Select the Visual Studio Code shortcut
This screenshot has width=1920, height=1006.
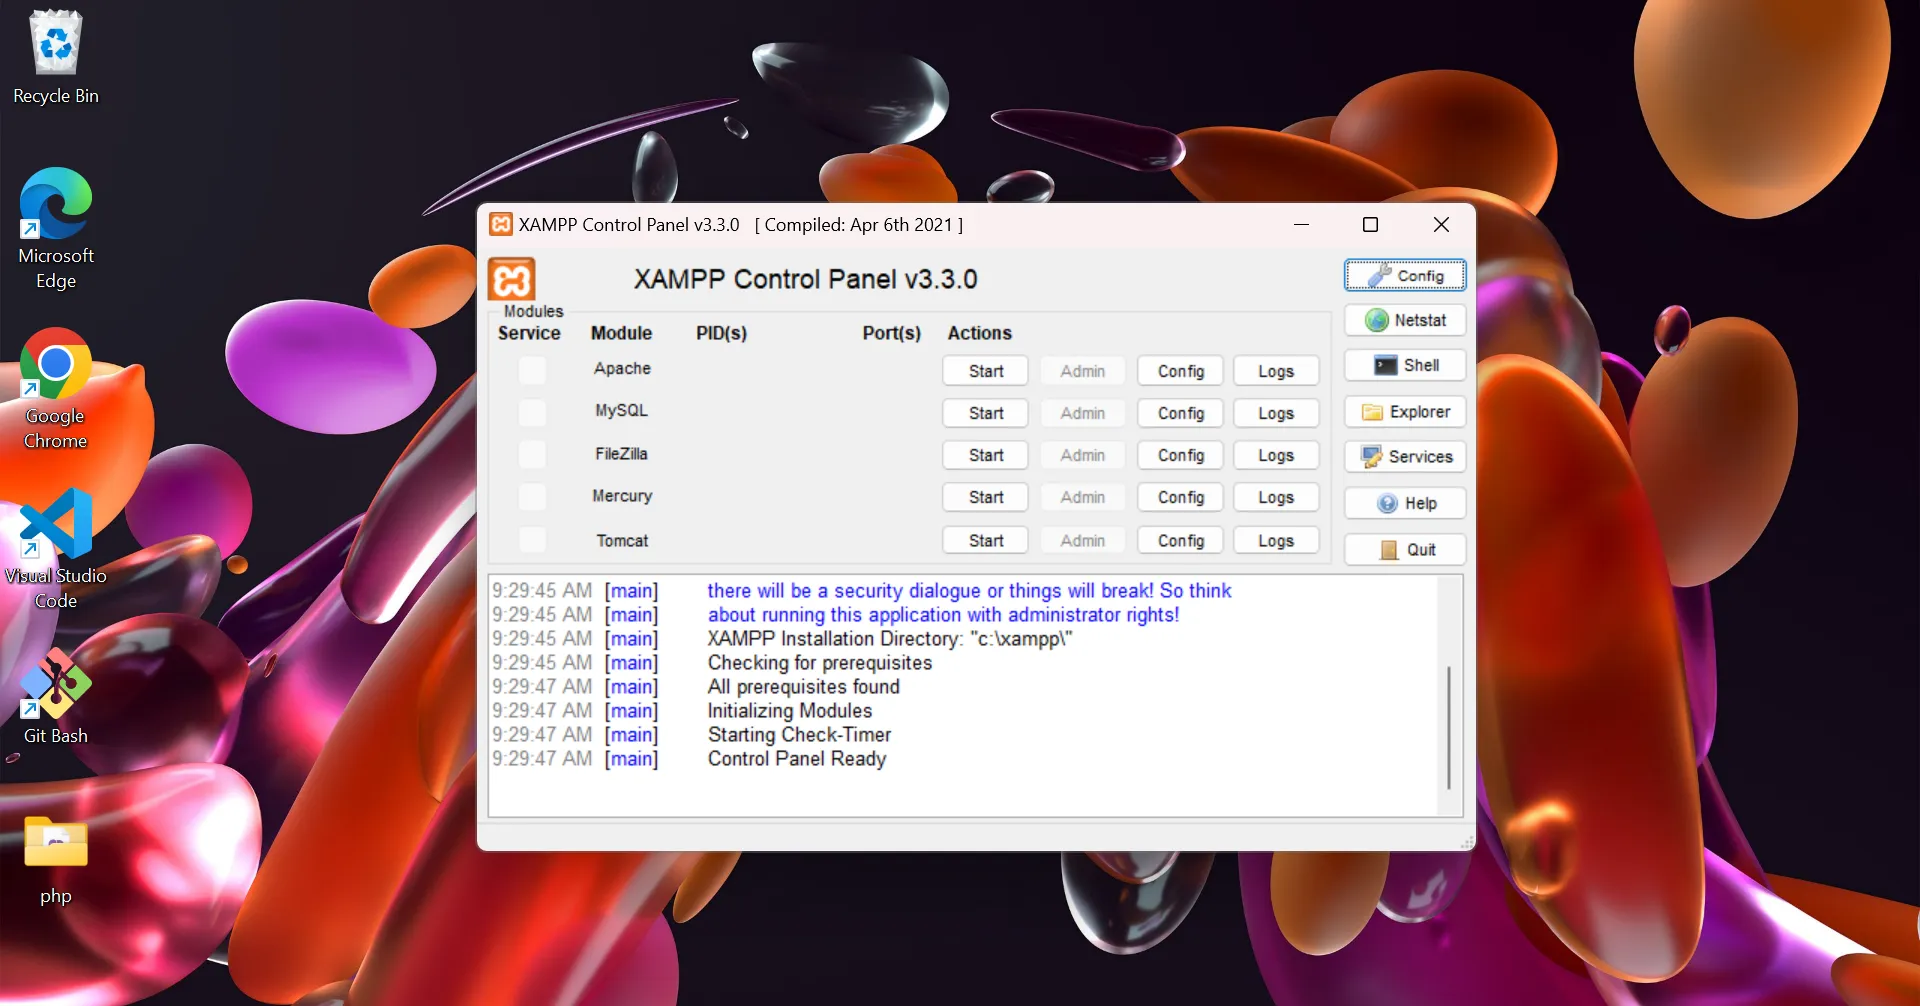pos(56,549)
